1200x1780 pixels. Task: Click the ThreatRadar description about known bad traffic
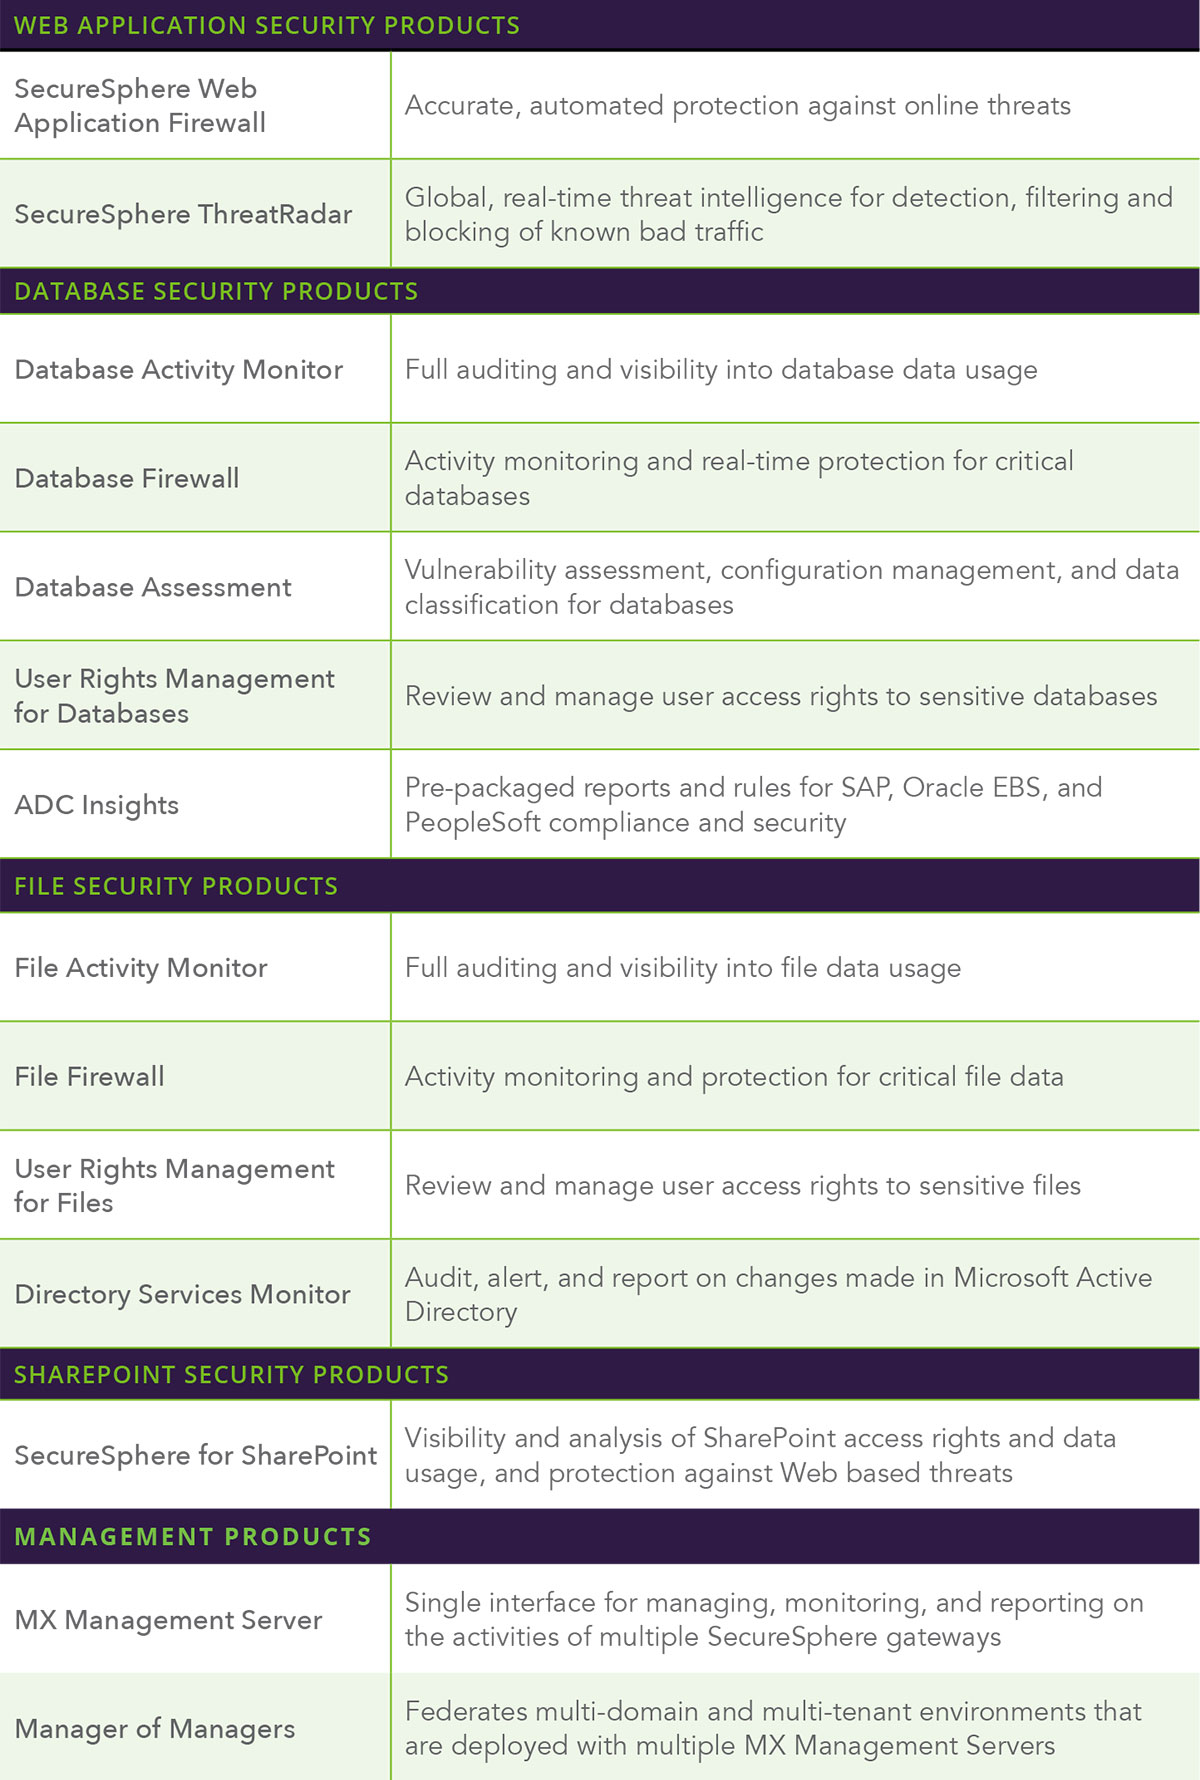788,214
